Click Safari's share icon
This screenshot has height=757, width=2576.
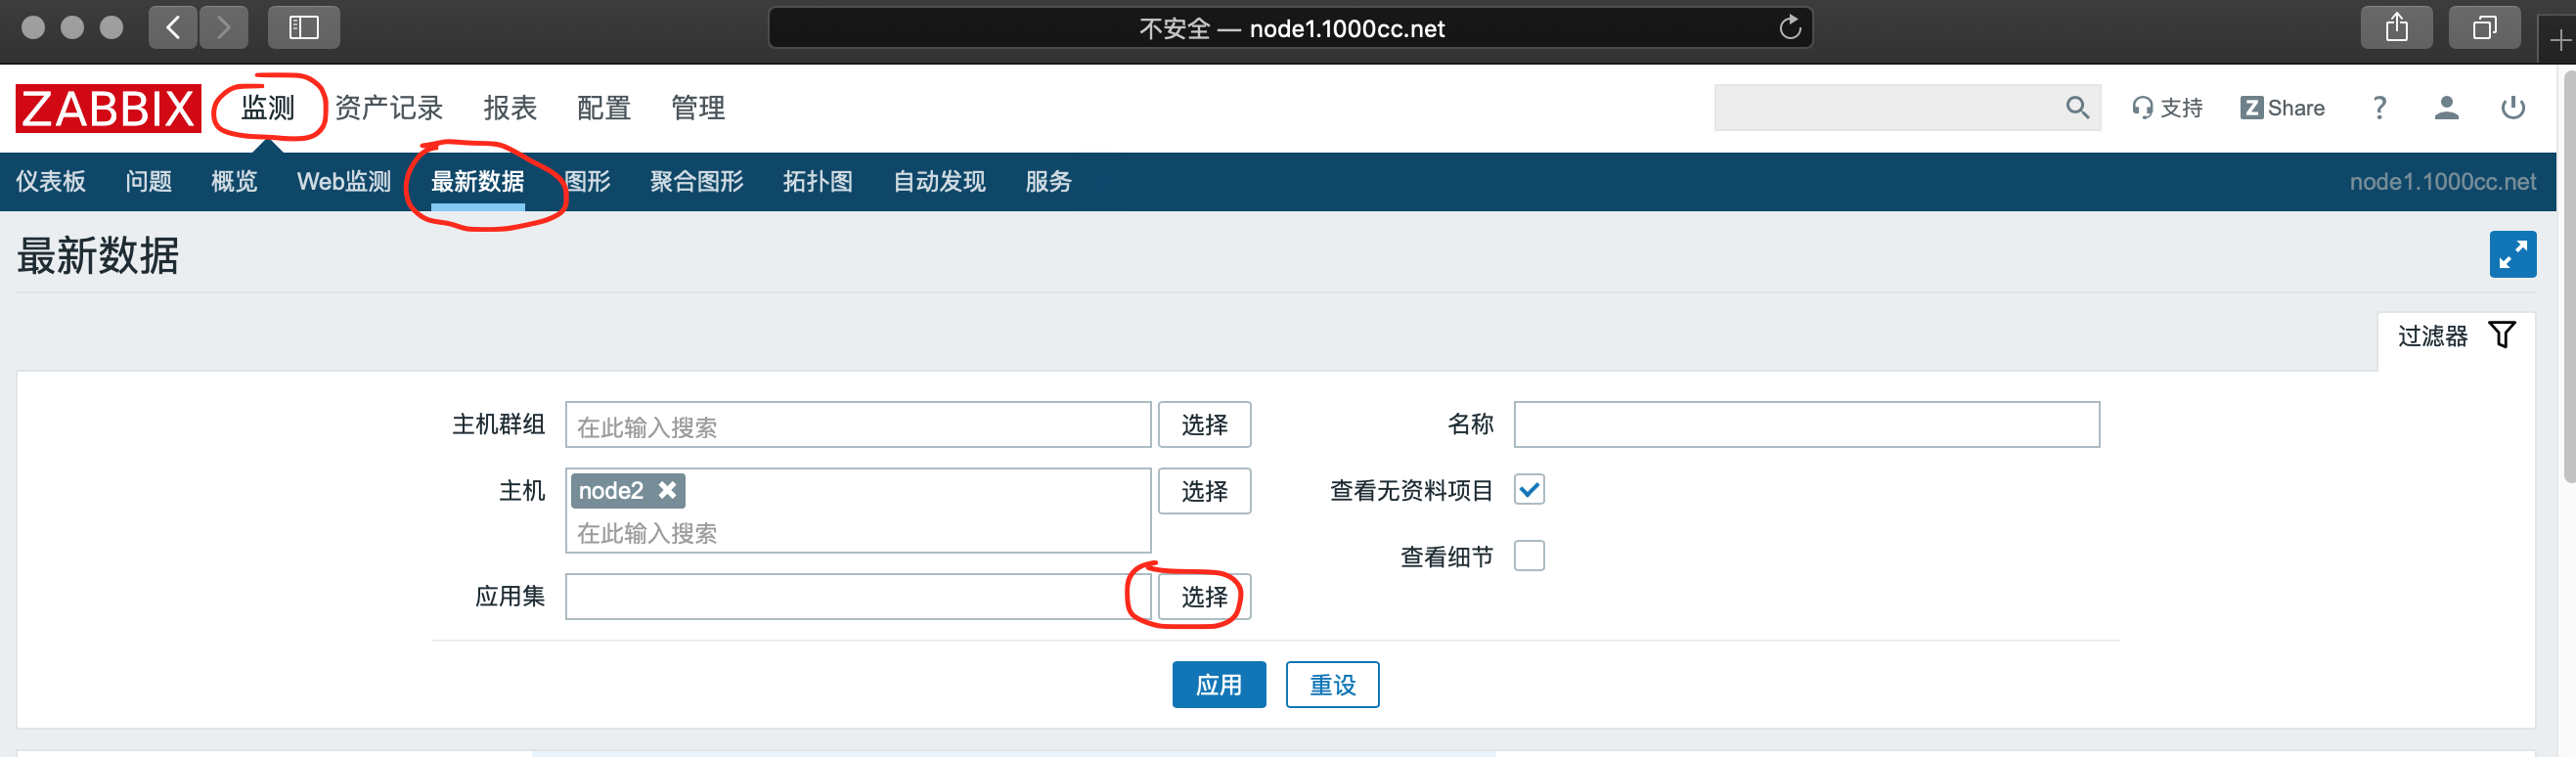point(2396,28)
